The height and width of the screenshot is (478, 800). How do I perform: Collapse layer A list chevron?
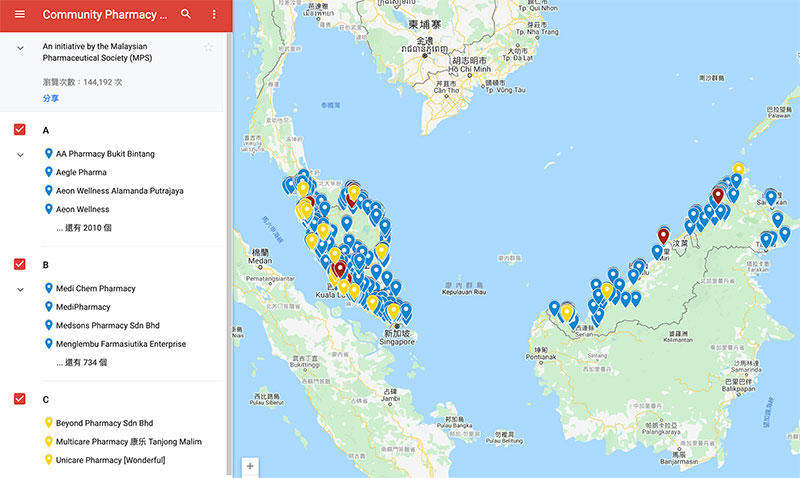pos(20,155)
